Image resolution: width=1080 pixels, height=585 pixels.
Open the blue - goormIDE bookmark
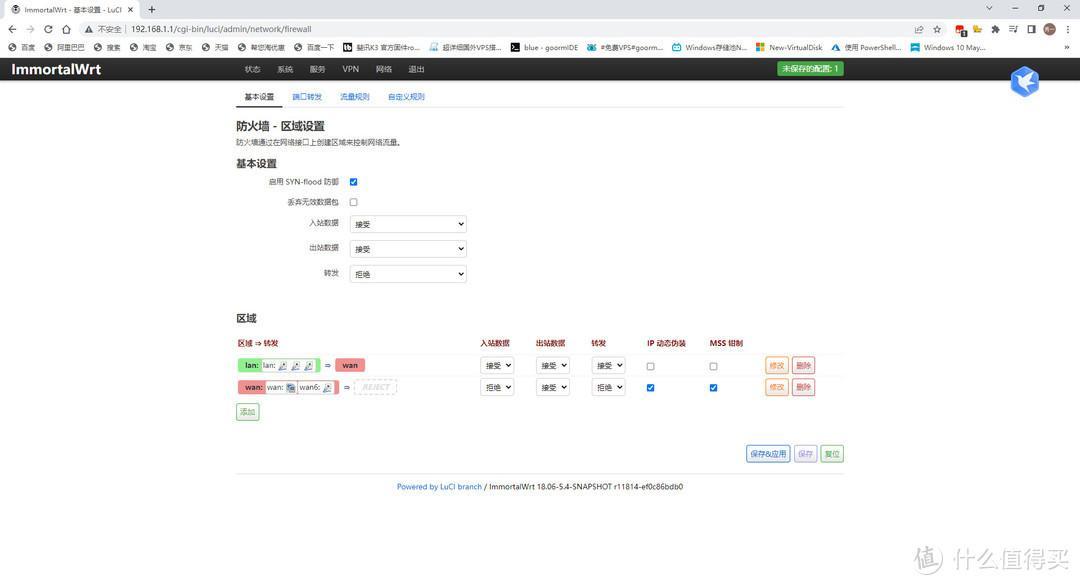coord(544,48)
